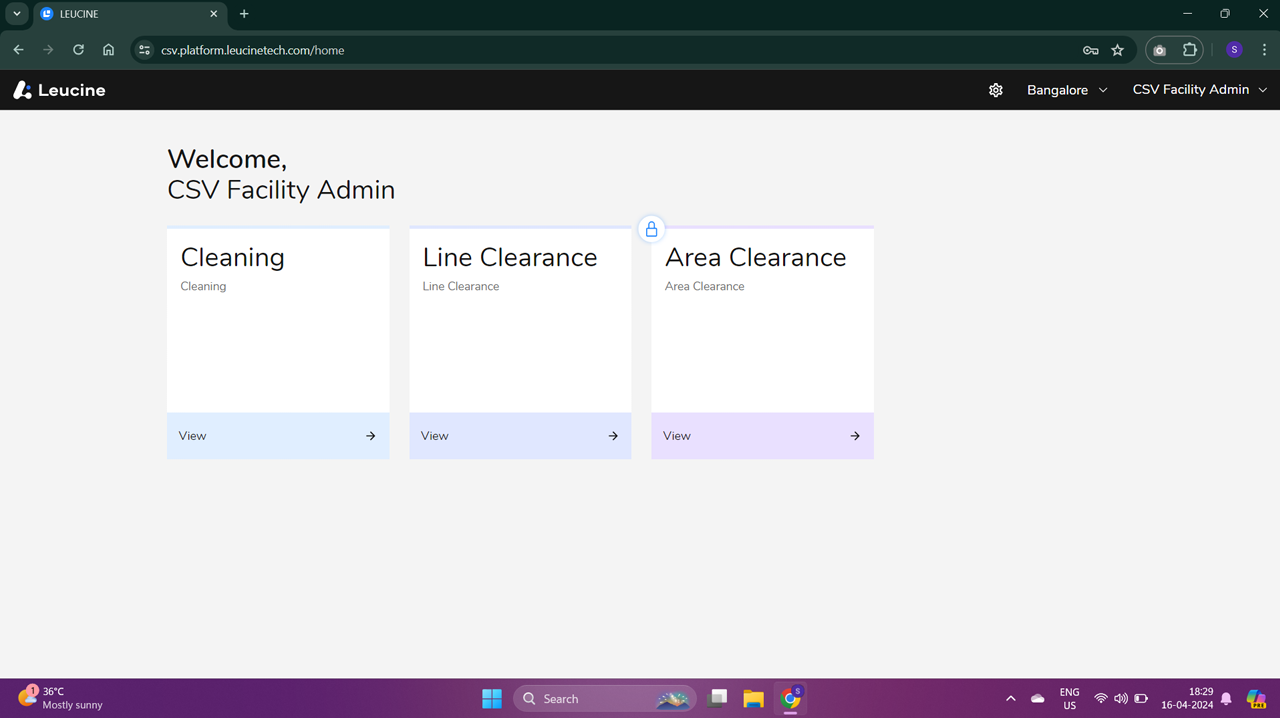Open the settings gear in Leucine header
Screen dimensions: 1280x718
996,90
